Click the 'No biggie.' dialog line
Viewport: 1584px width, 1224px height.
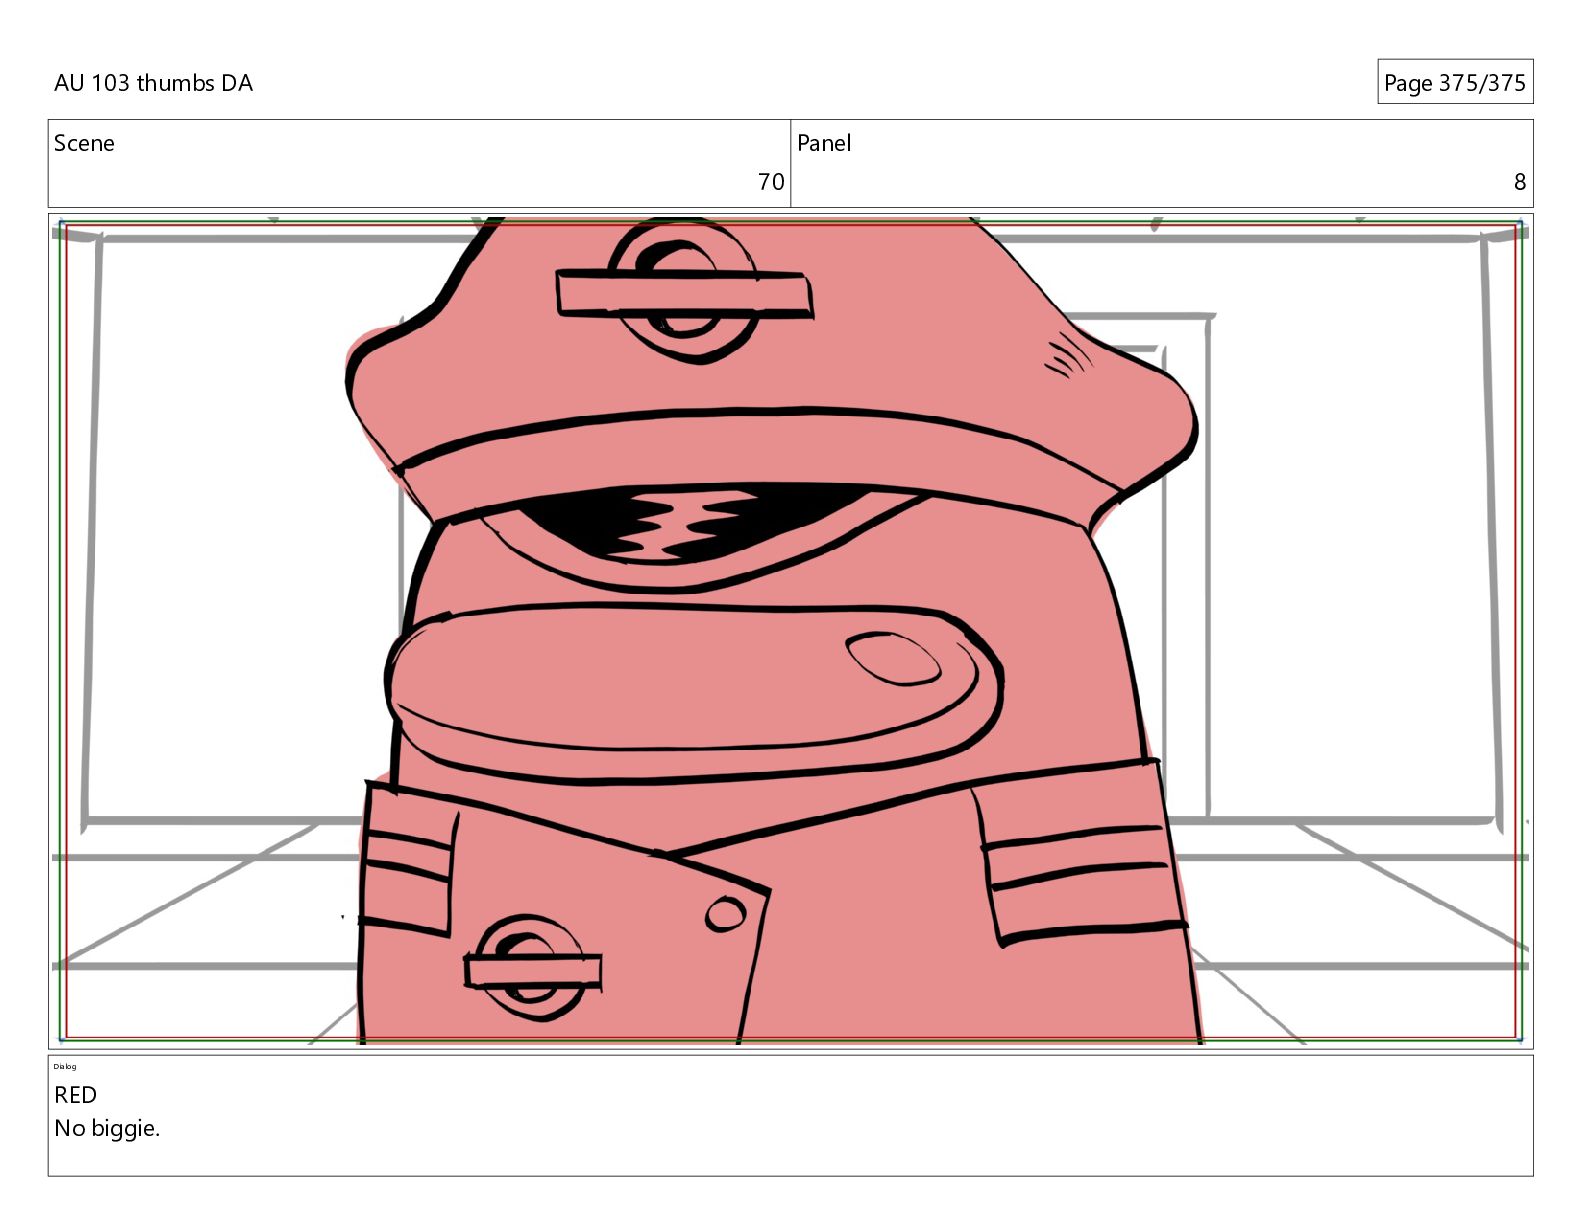(107, 1129)
